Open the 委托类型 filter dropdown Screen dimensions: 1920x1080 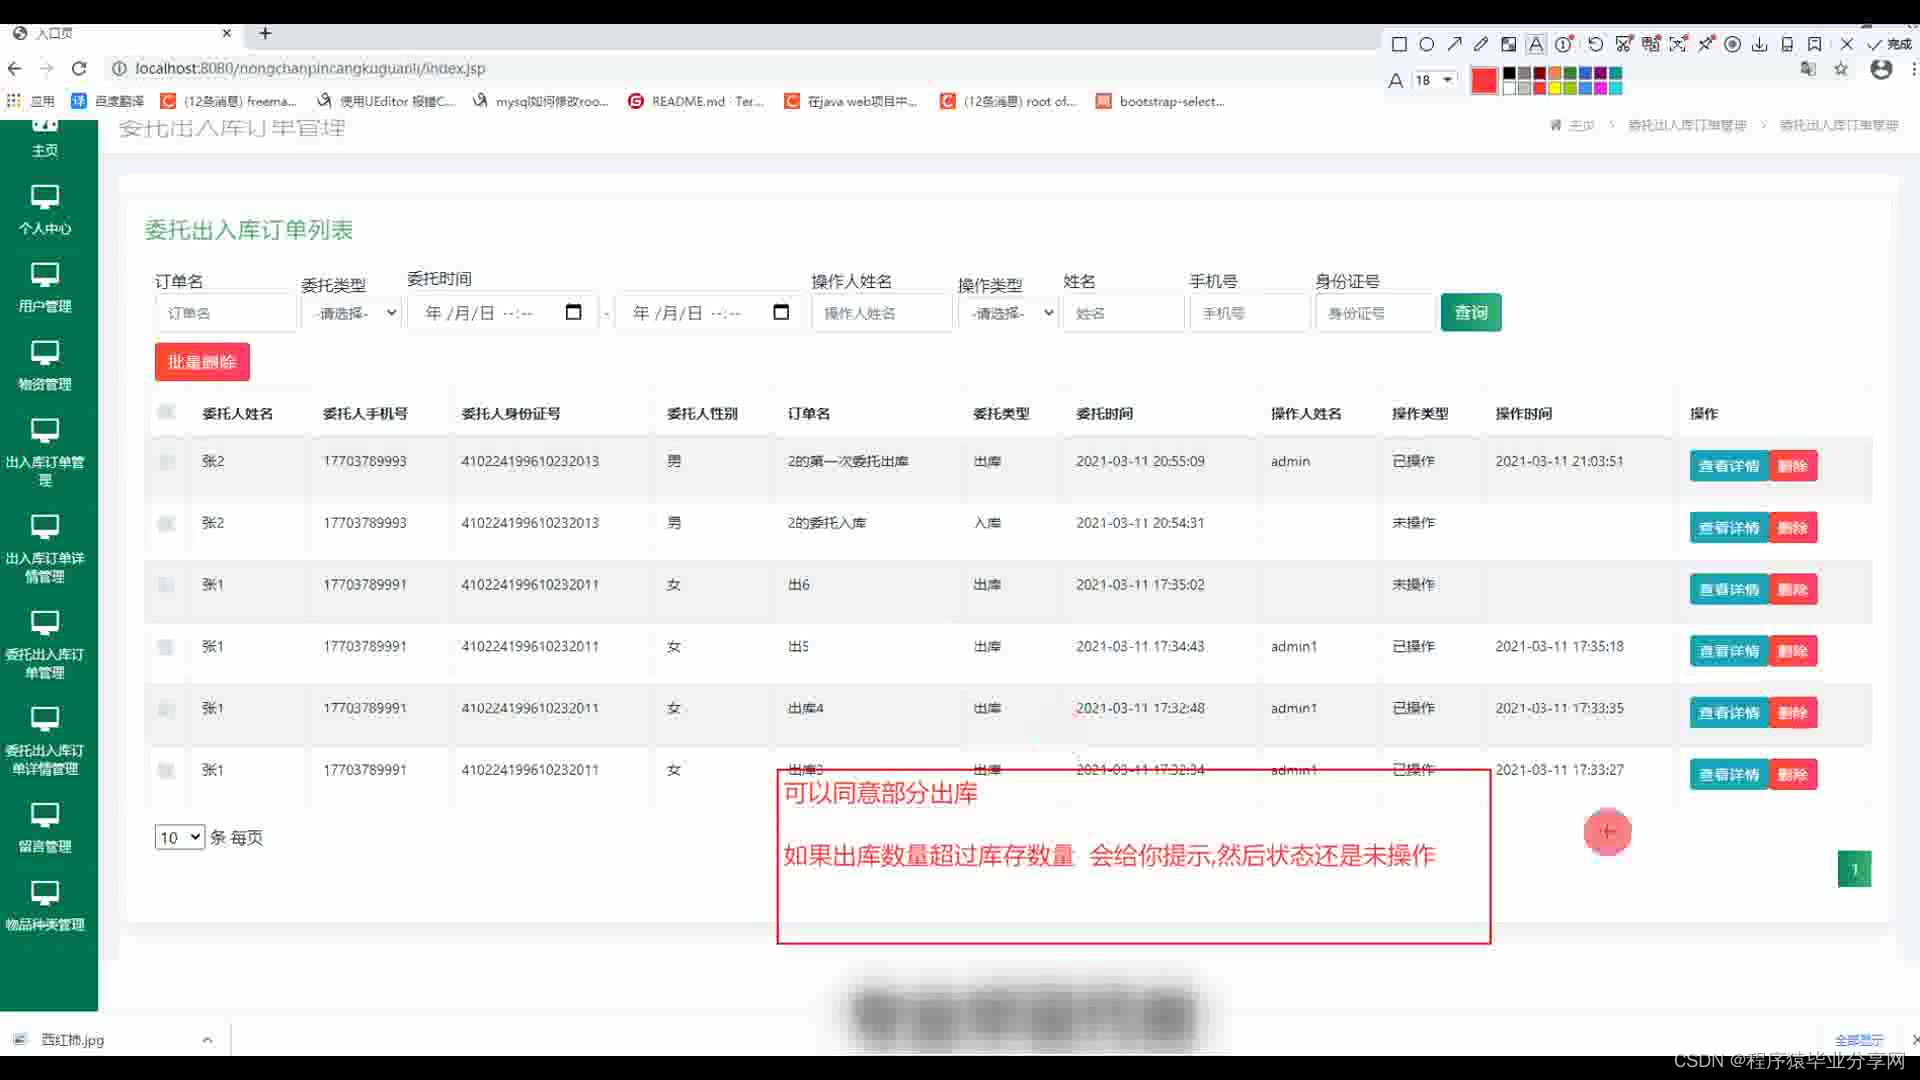351,313
